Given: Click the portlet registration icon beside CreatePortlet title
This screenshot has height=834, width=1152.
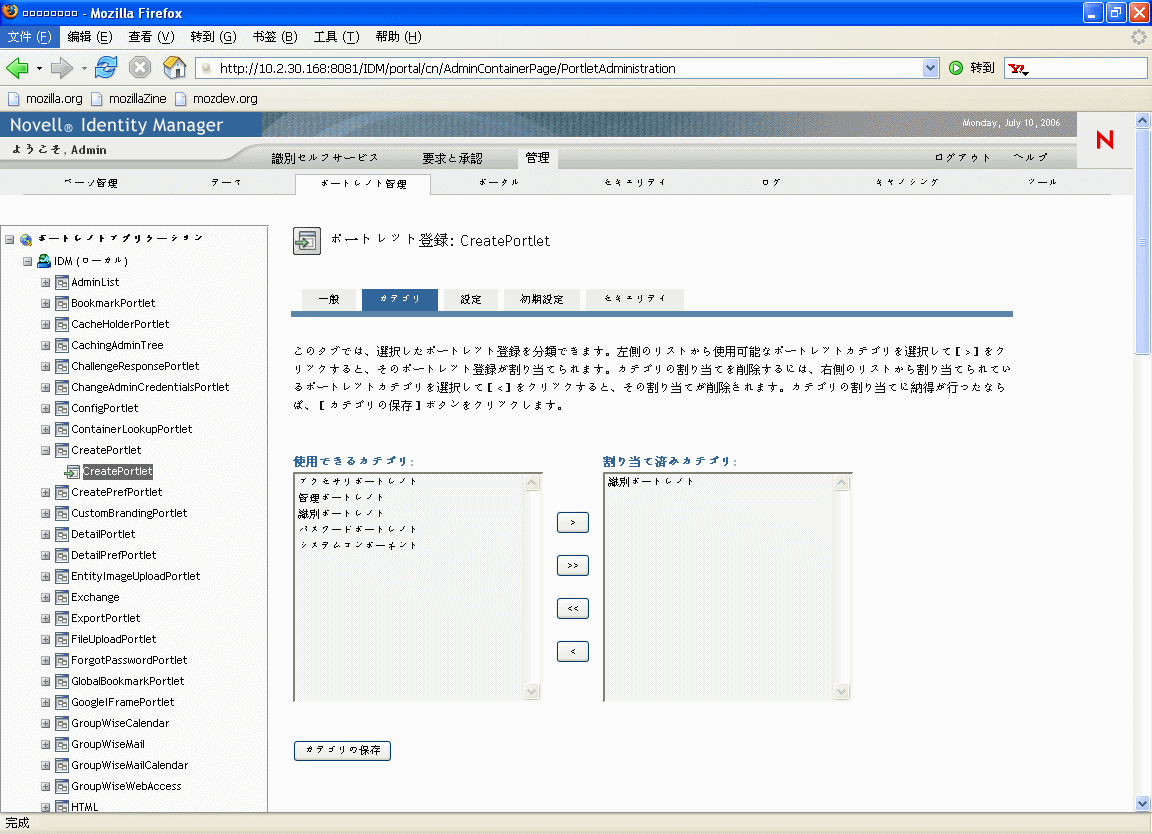Looking at the screenshot, I should (306, 240).
